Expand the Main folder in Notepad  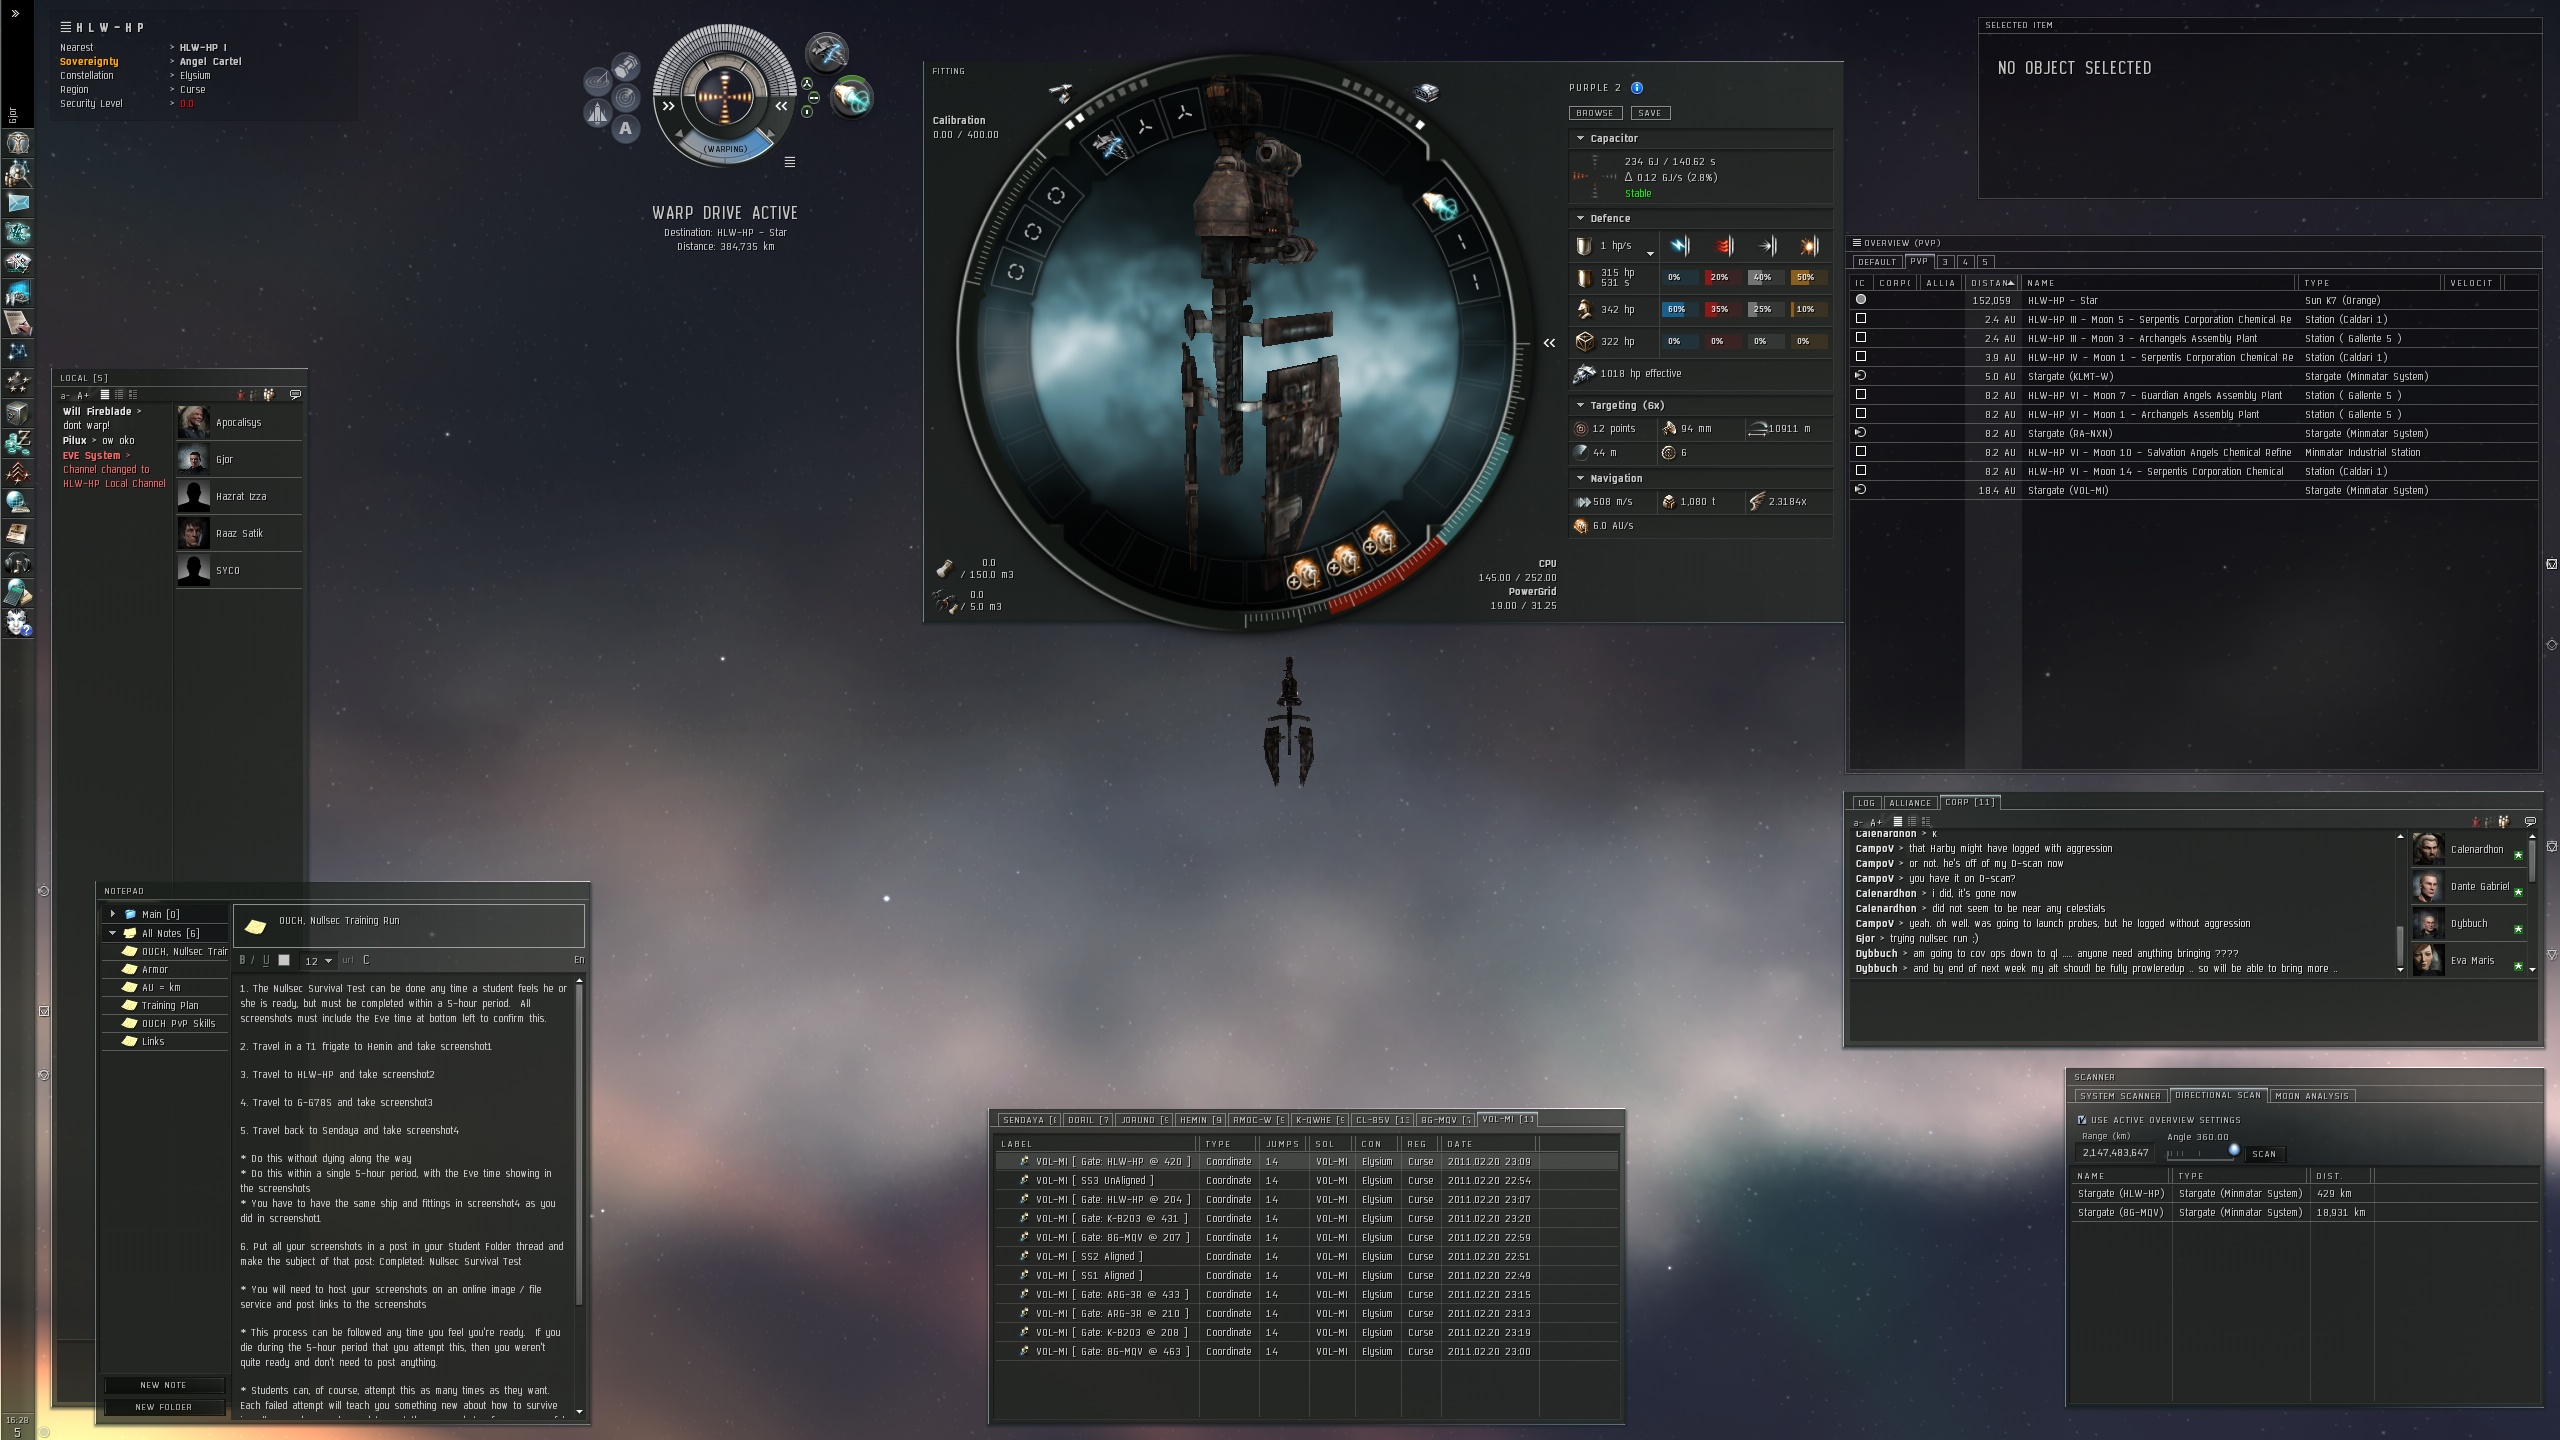(113, 914)
